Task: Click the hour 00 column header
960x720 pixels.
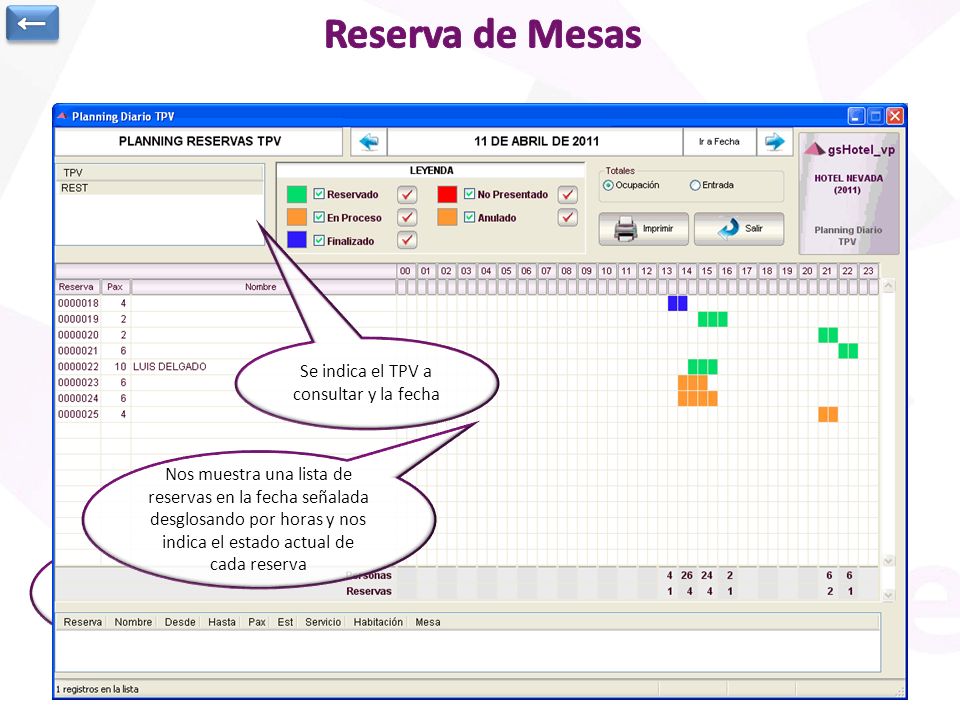Action: [x=405, y=271]
